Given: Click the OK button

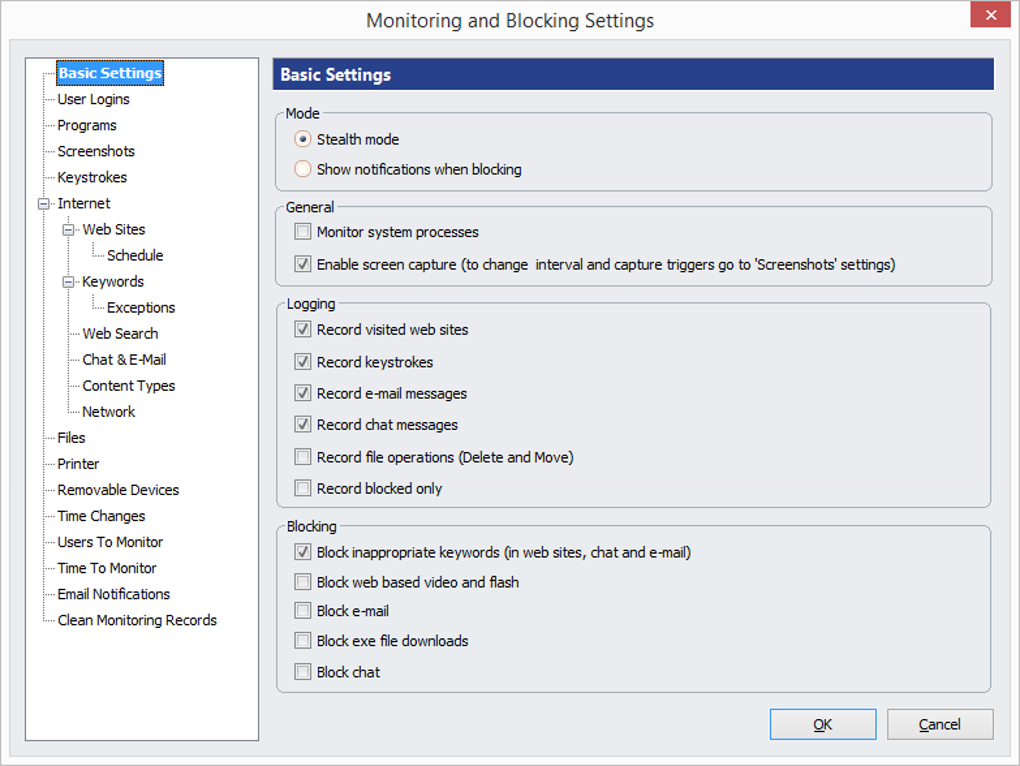Looking at the screenshot, I should 822,725.
